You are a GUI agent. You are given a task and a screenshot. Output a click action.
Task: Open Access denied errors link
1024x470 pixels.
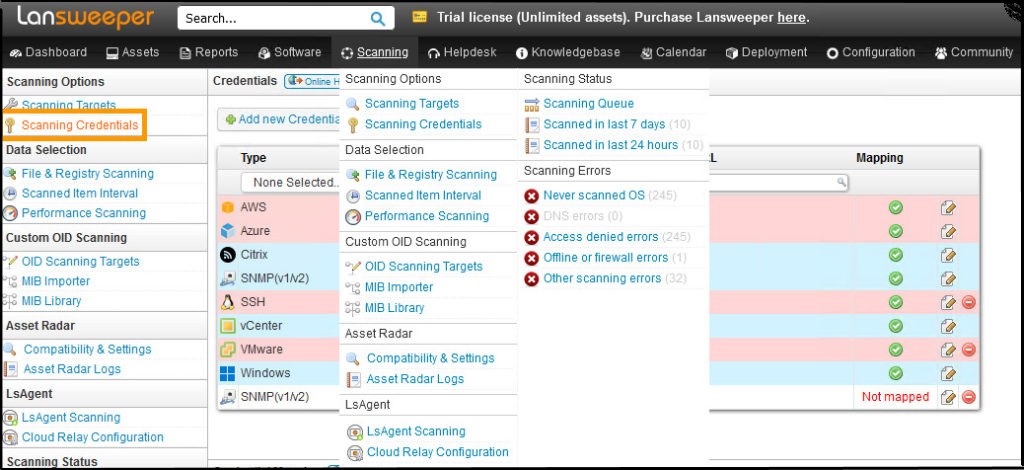point(601,237)
